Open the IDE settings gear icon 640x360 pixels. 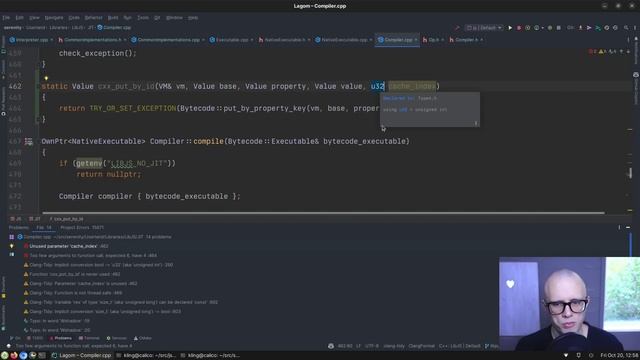click(x=635, y=28)
